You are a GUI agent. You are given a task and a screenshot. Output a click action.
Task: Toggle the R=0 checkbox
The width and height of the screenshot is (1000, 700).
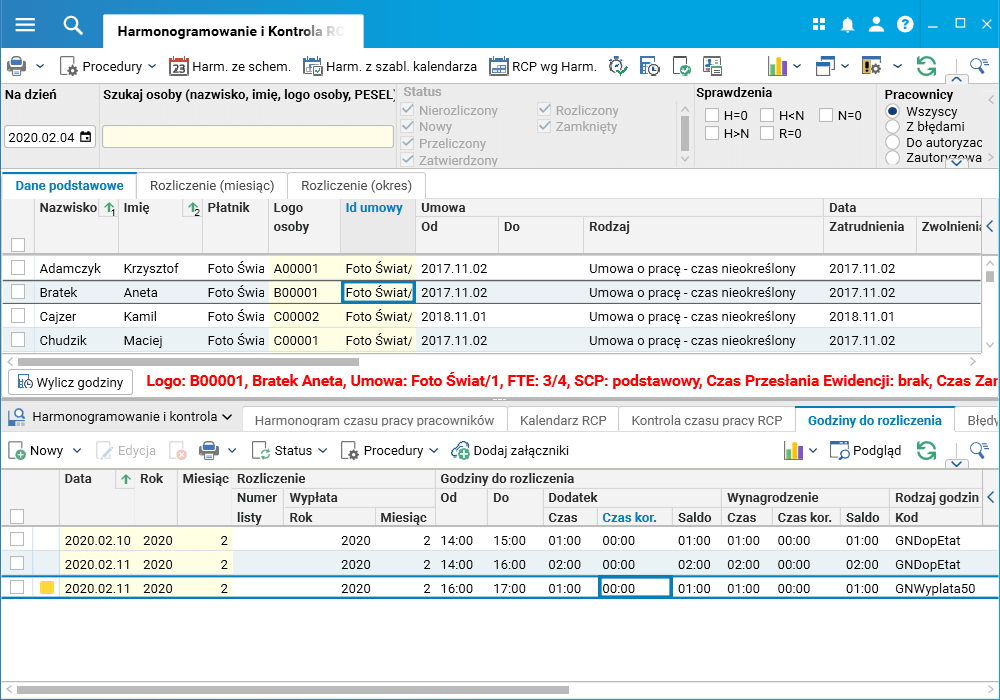coord(767,133)
